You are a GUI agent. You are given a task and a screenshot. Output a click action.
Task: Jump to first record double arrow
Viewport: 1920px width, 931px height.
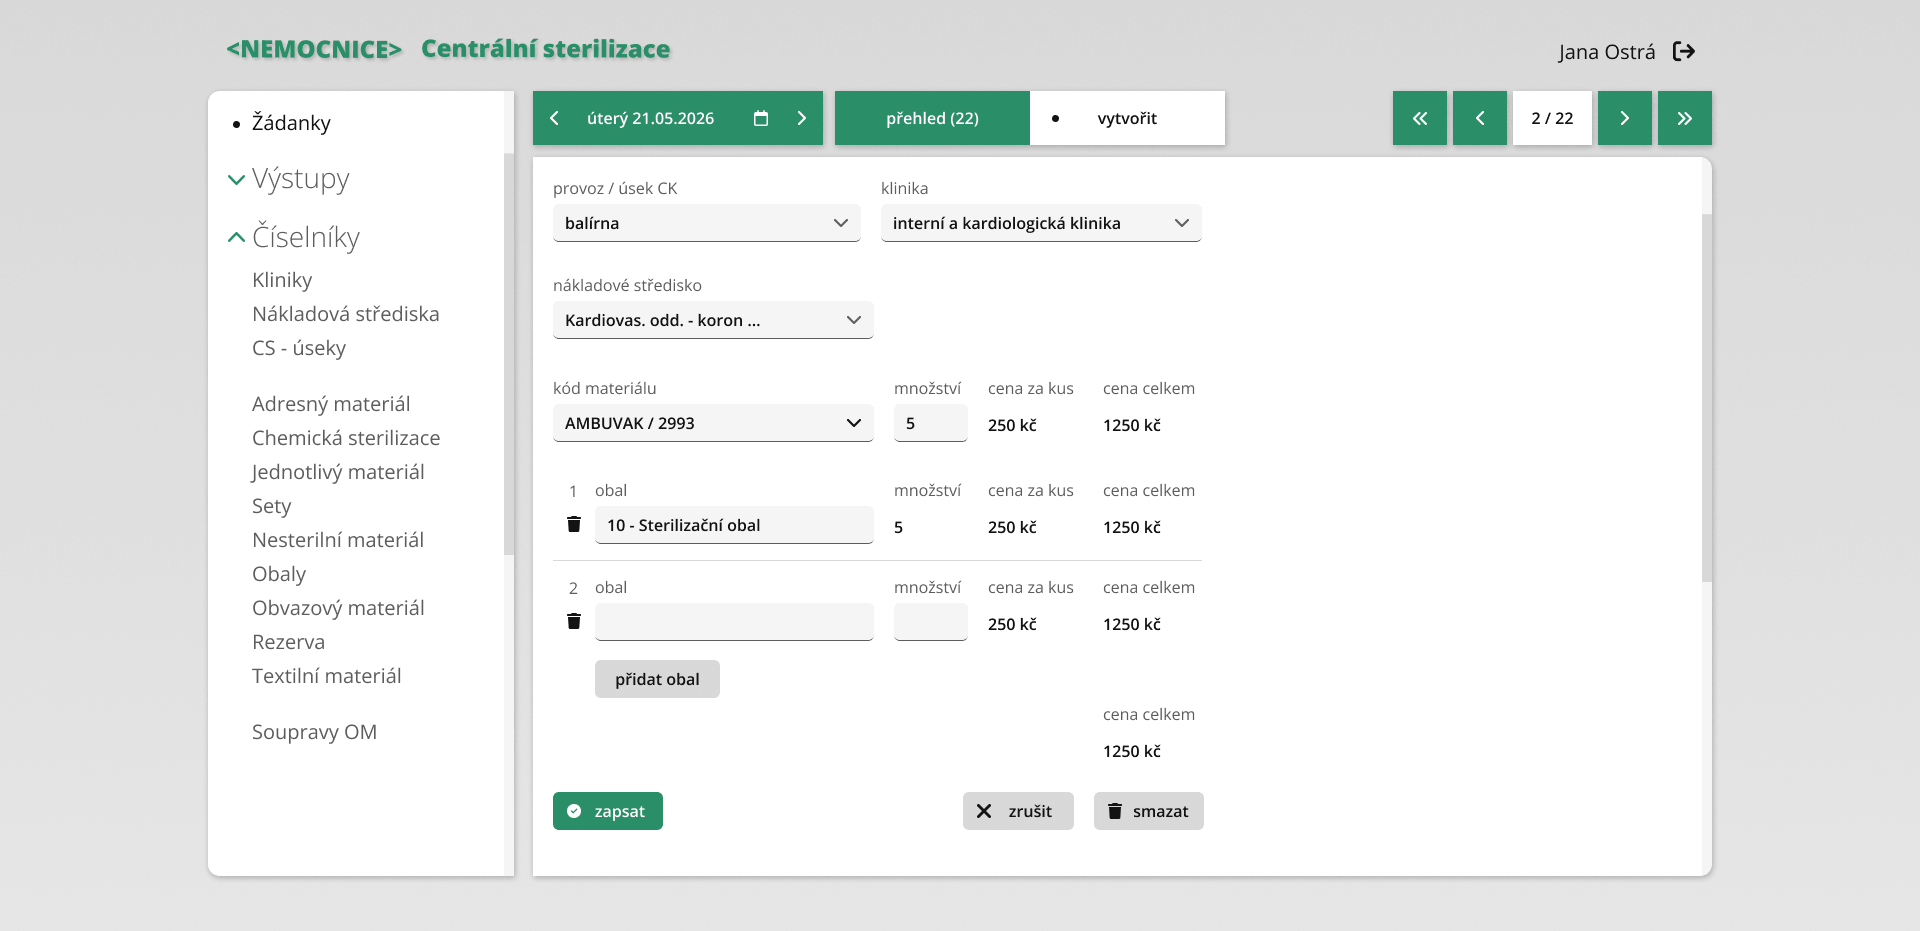point(1420,118)
